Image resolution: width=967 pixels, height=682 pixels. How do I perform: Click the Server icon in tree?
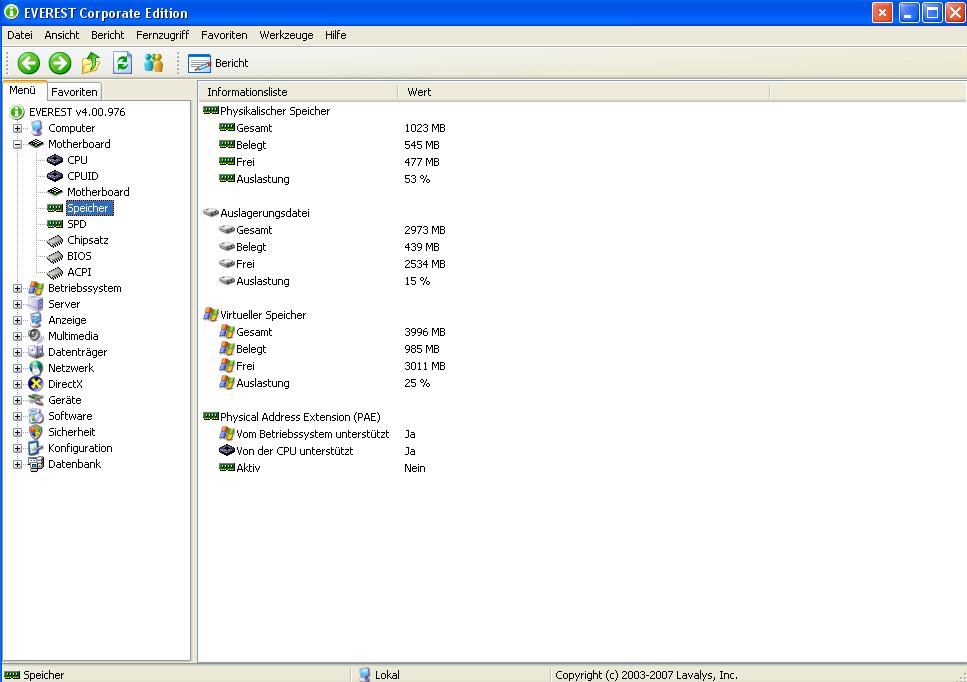tap(36, 305)
